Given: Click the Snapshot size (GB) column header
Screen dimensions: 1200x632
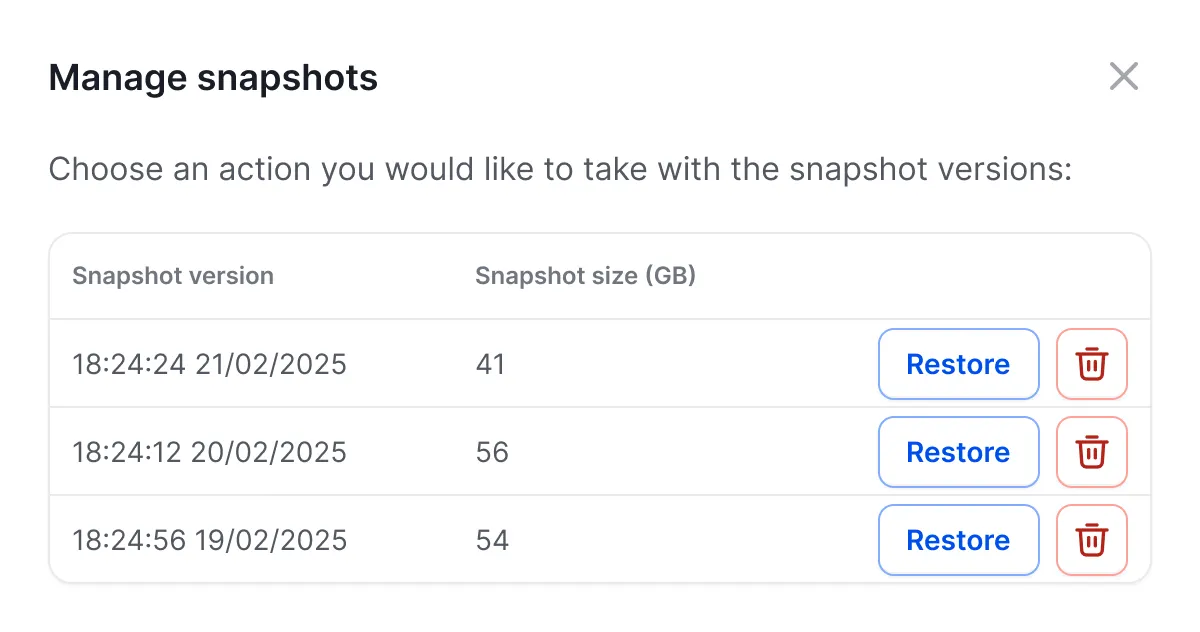Looking at the screenshot, I should tap(584, 276).
